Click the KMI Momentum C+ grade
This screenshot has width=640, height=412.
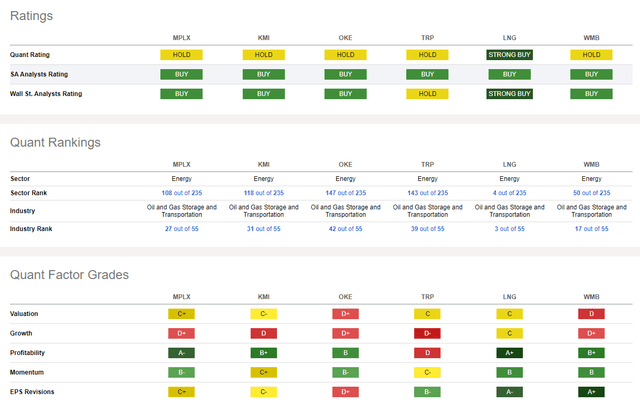tap(264, 372)
